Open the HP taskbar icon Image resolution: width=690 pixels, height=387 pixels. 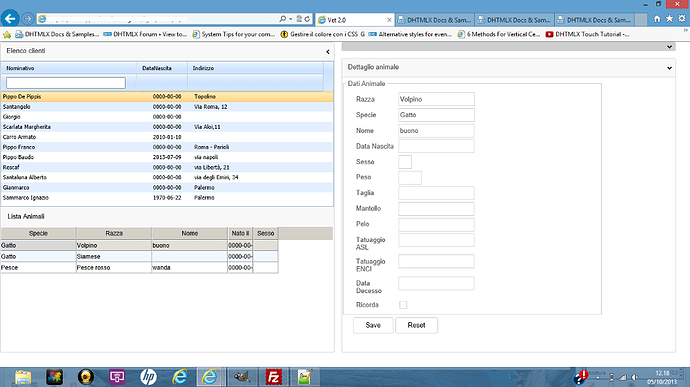click(x=148, y=377)
